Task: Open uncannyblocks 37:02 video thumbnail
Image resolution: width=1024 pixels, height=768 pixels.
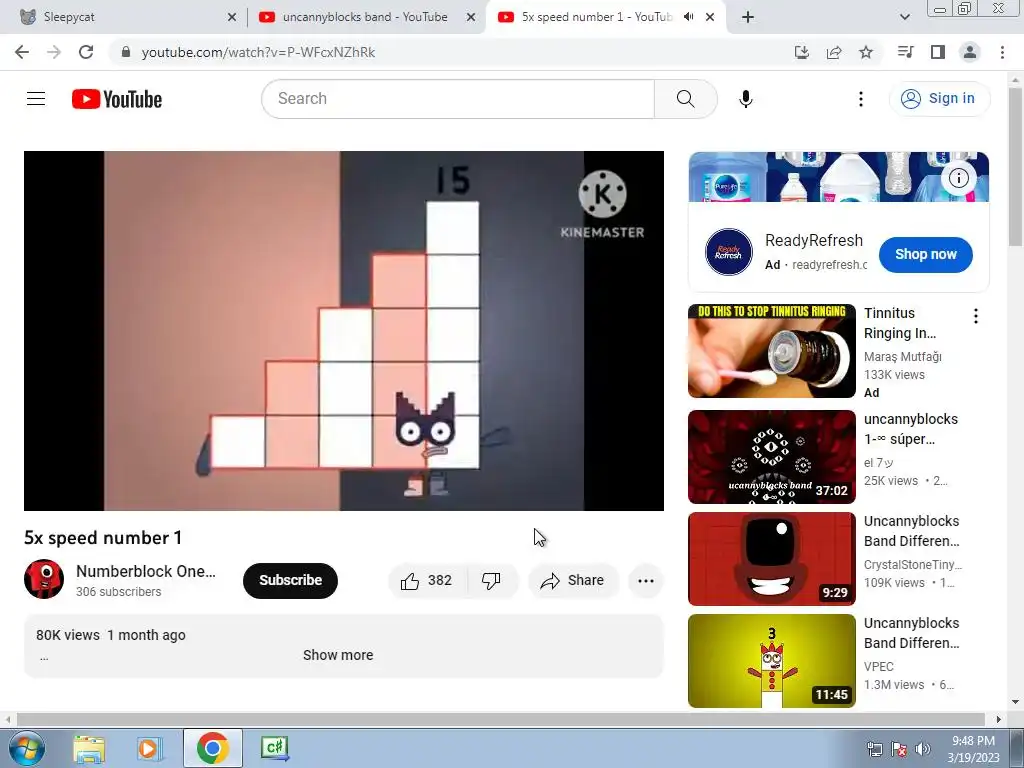Action: point(771,456)
